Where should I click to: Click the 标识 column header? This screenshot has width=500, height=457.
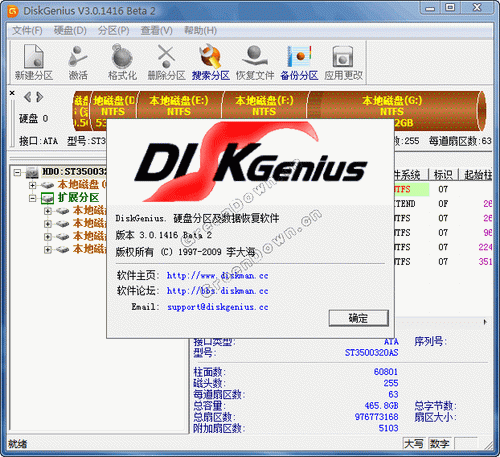tap(443, 175)
